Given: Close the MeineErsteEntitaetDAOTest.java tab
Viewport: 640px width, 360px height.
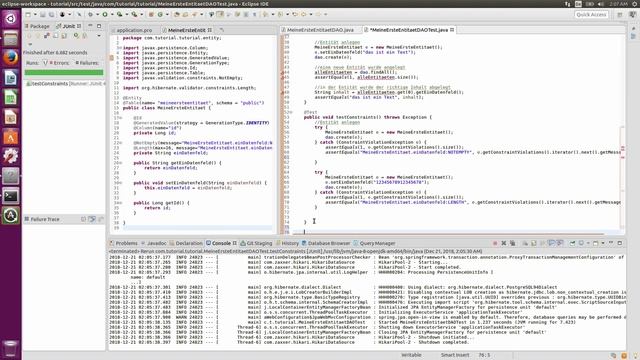Looking at the screenshot, I should [x=452, y=30].
